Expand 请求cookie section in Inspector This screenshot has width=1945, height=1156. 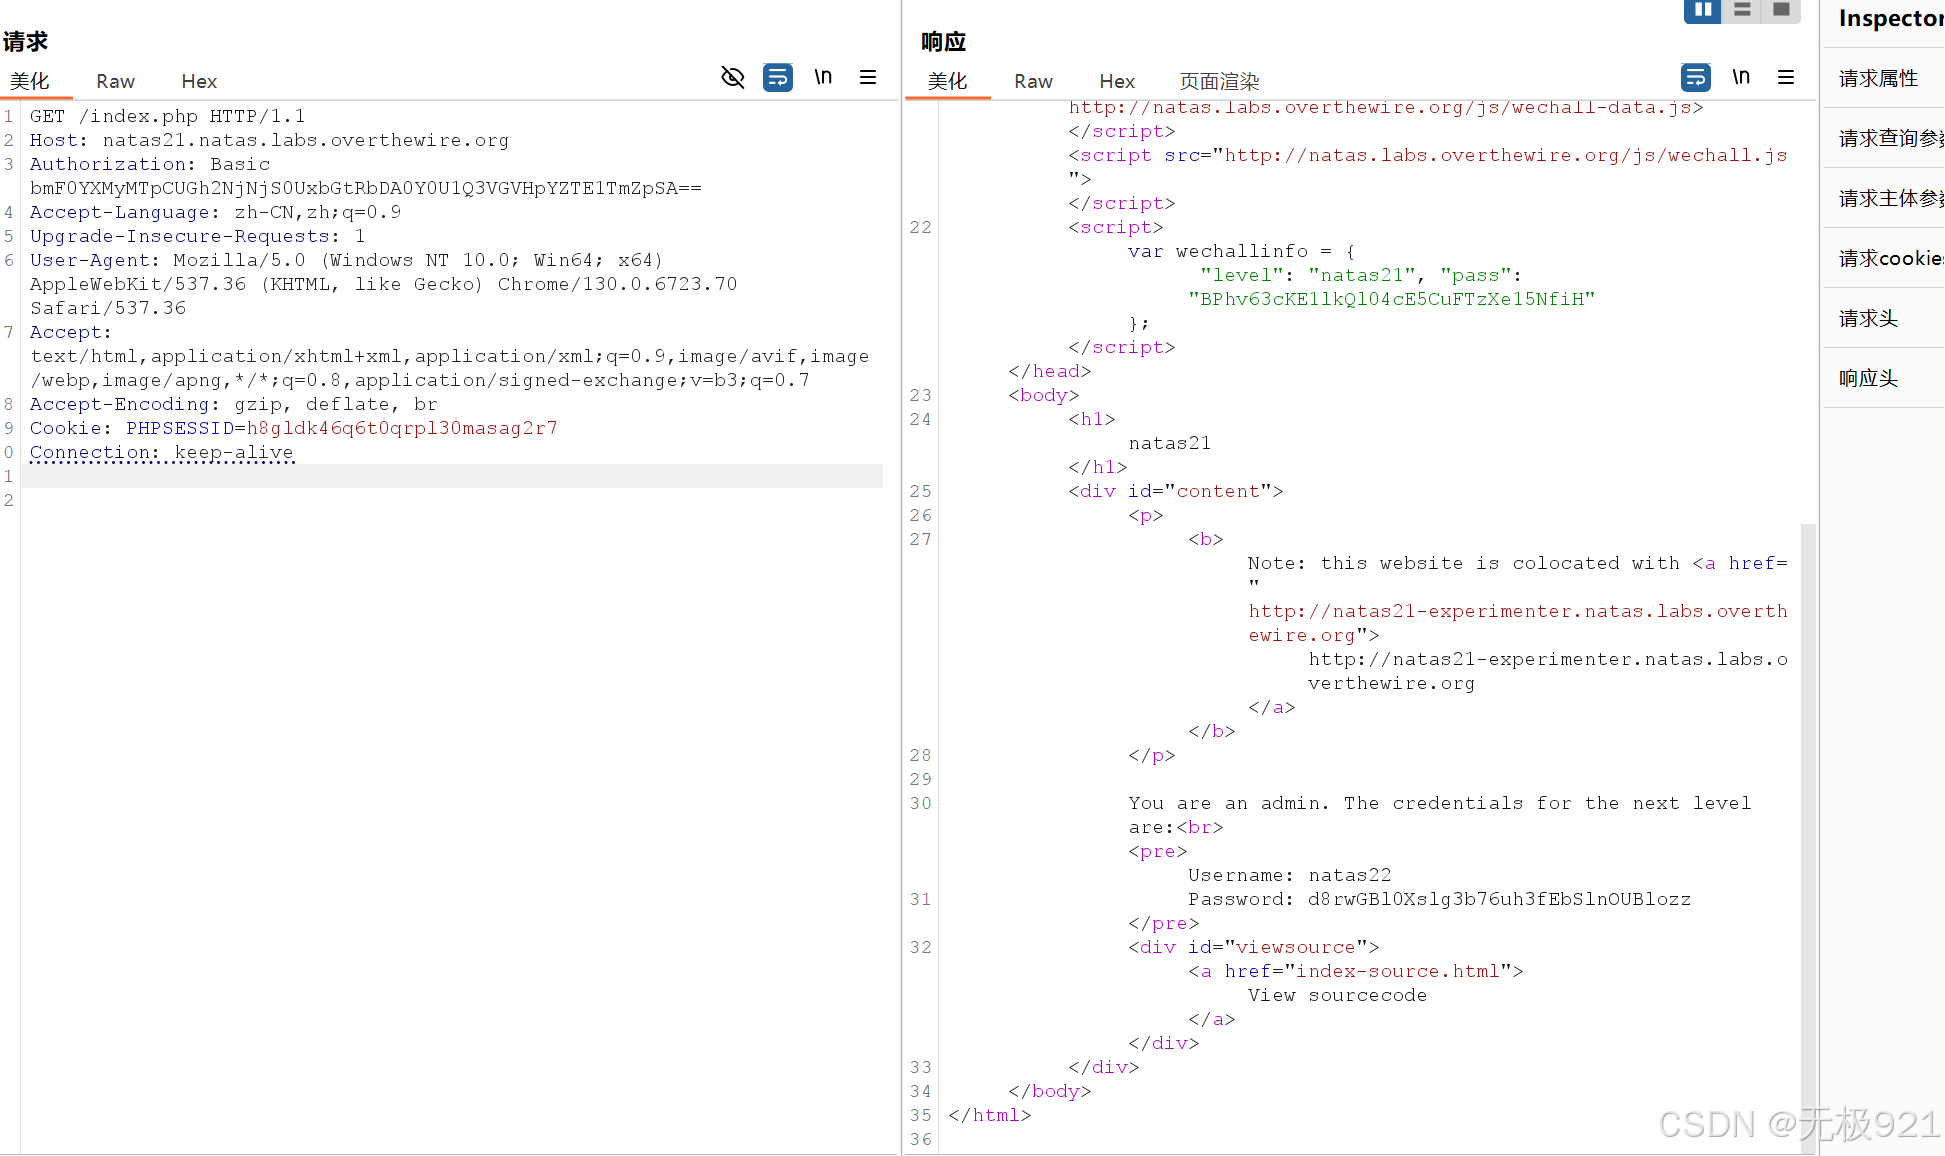pos(1885,258)
